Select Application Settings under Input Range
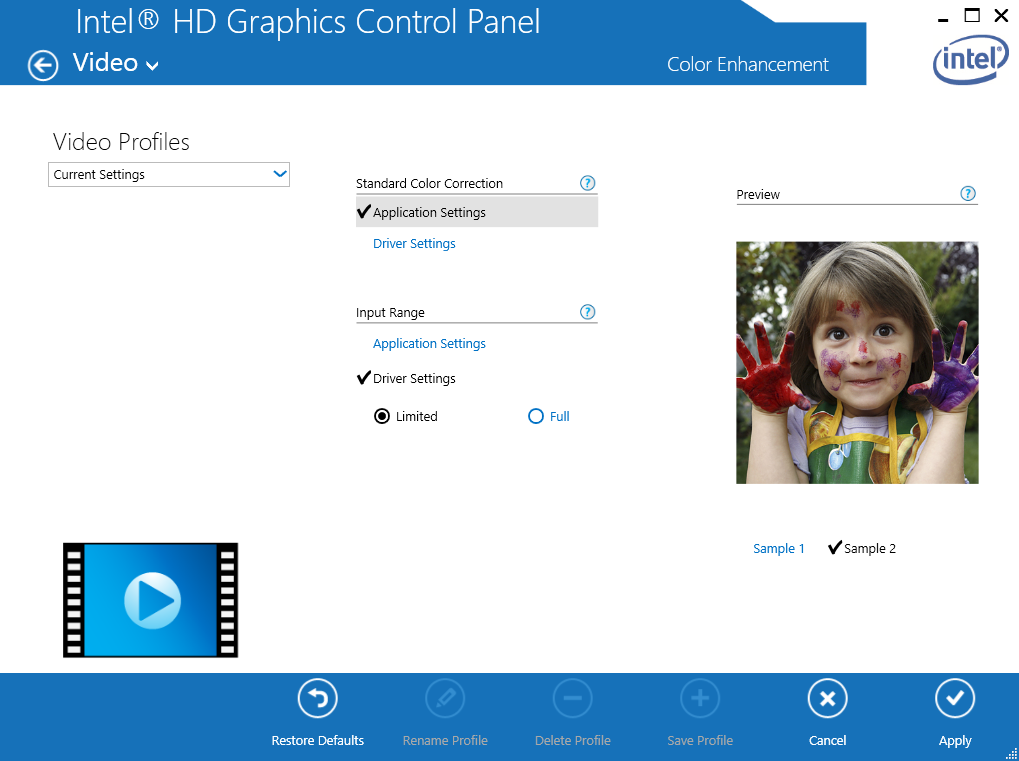The height and width of the screenshot is (761, 1019). [429, 344]
